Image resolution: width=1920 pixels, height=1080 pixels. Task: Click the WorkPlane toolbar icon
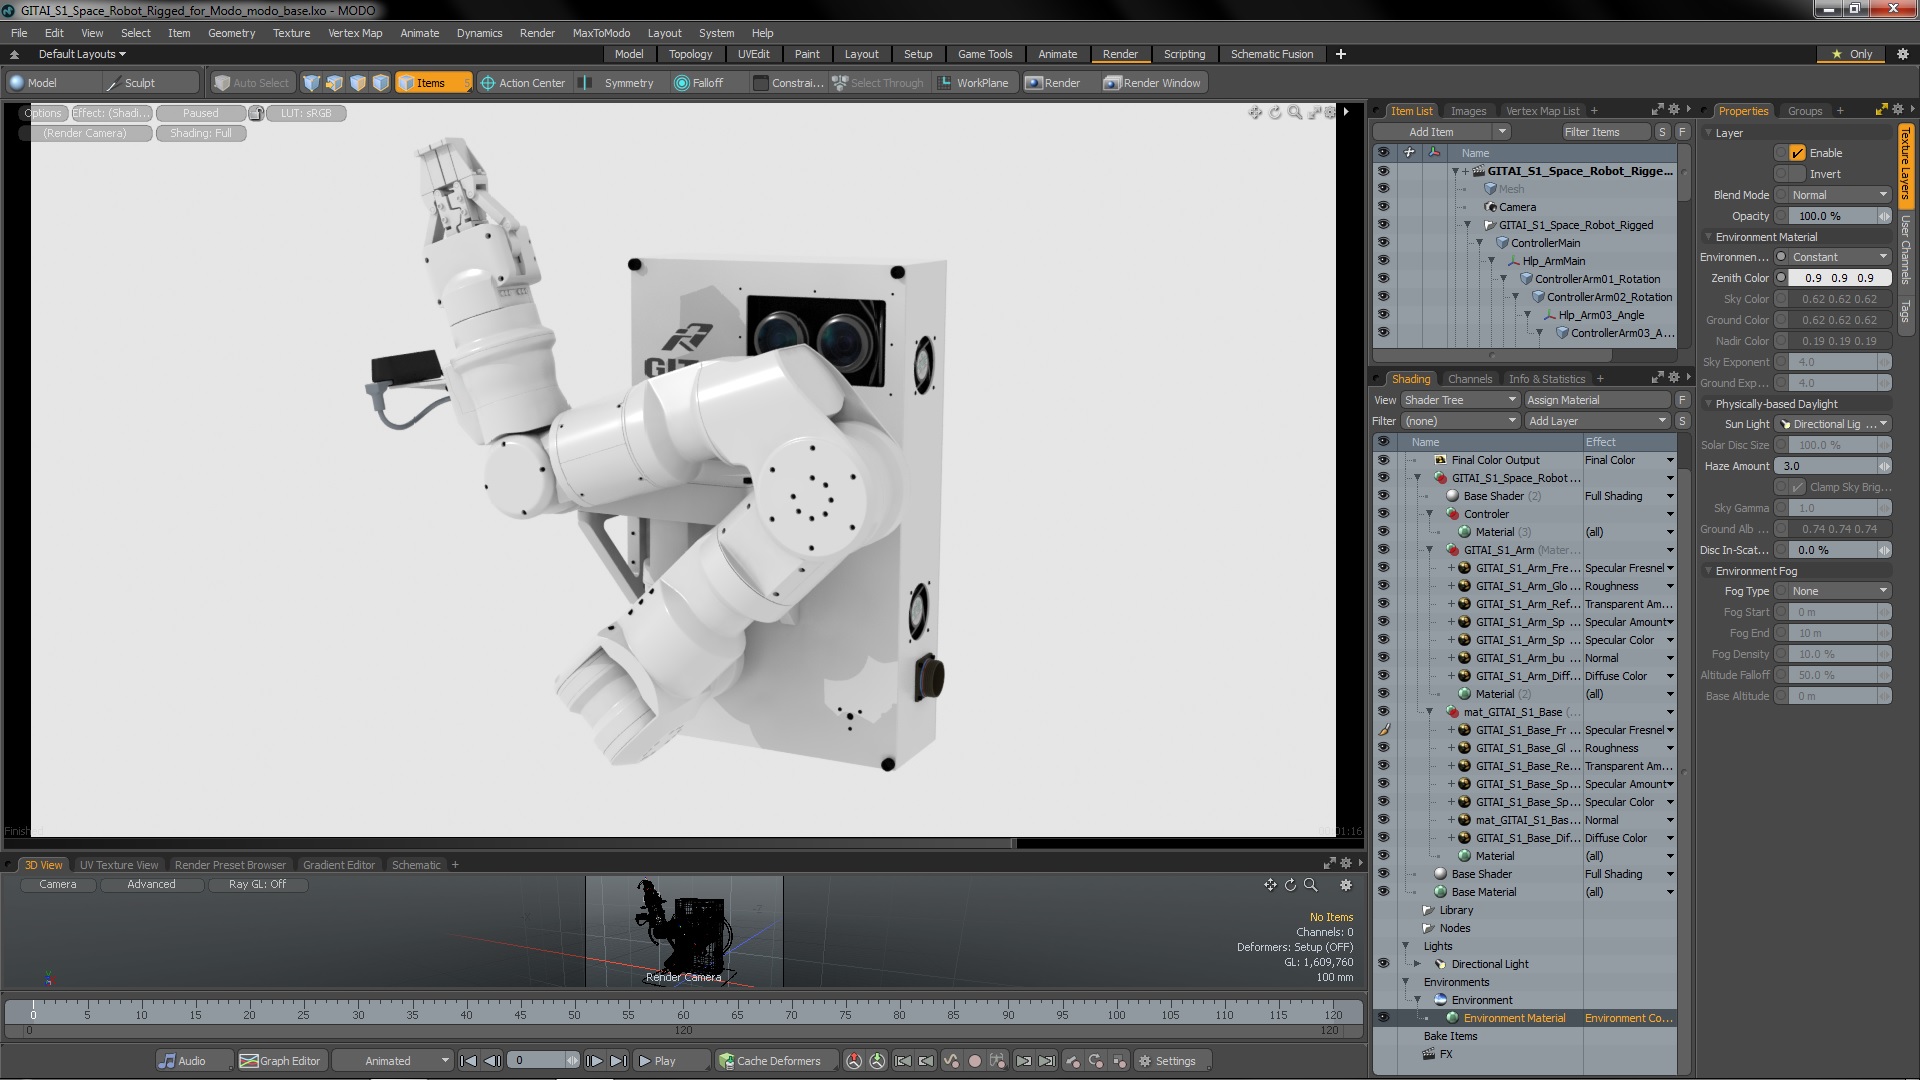945,83
